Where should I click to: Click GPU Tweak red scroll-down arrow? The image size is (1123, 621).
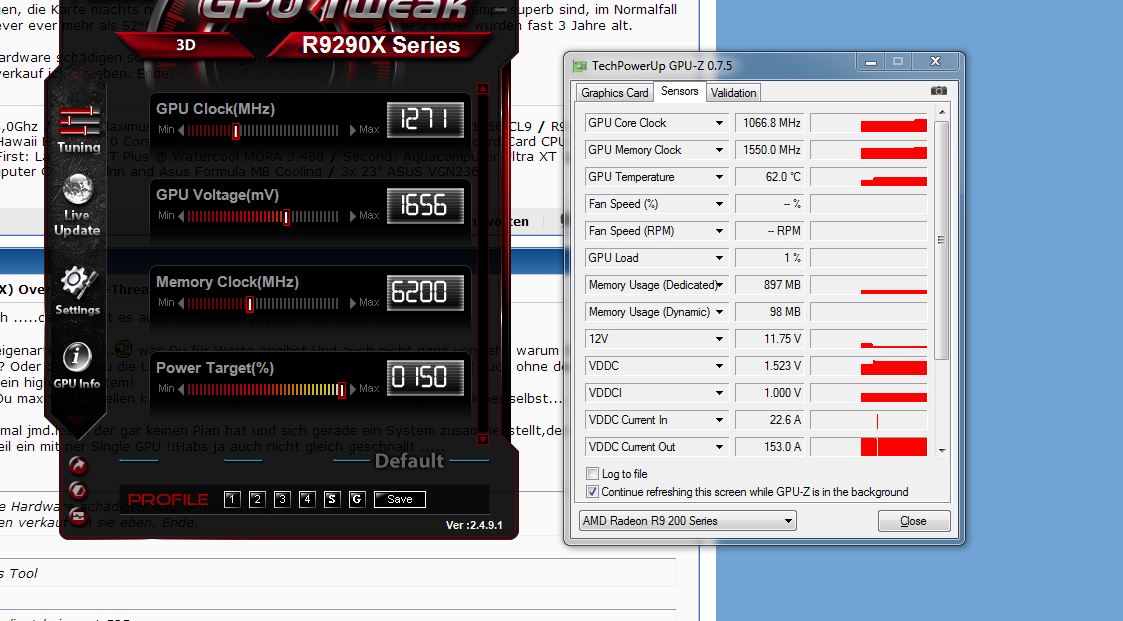[483, 438]
